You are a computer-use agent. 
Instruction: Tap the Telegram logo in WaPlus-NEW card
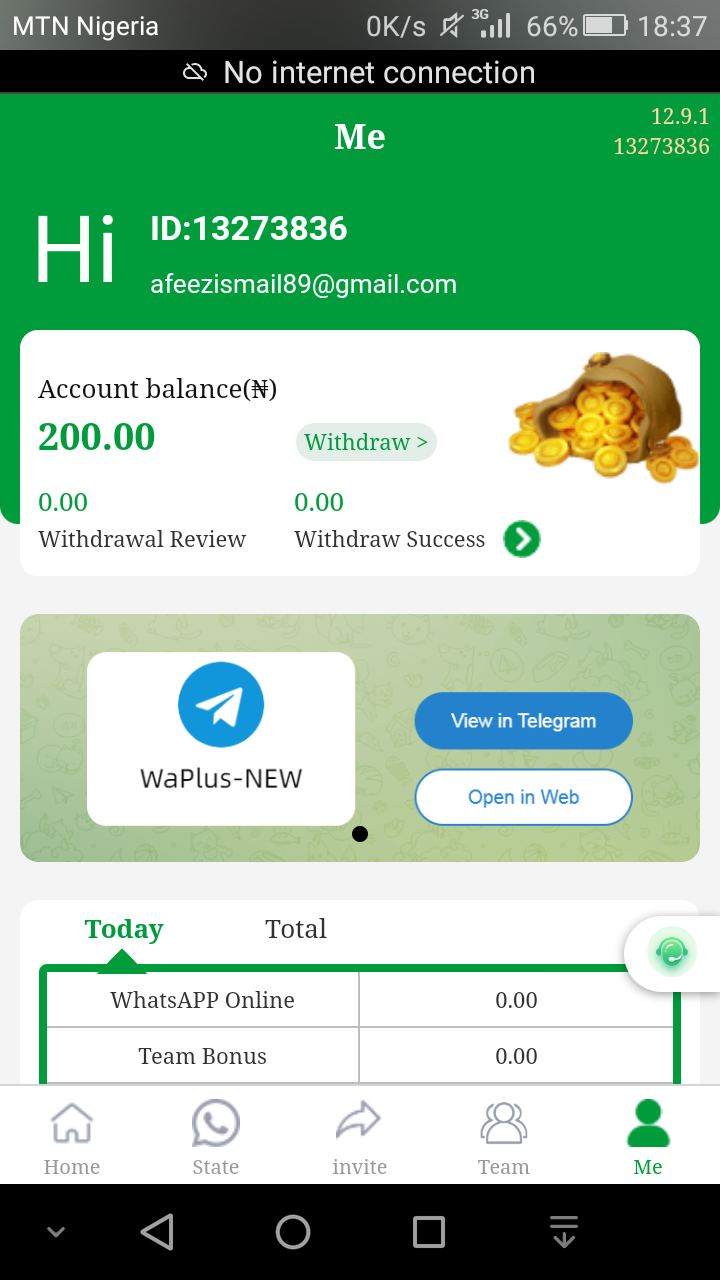click(221, 705)
